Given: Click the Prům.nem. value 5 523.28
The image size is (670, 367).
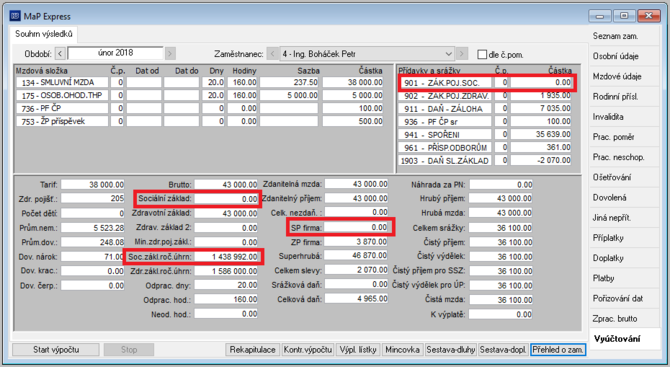Looking at the screenshot, I should (x=93, y=228).
